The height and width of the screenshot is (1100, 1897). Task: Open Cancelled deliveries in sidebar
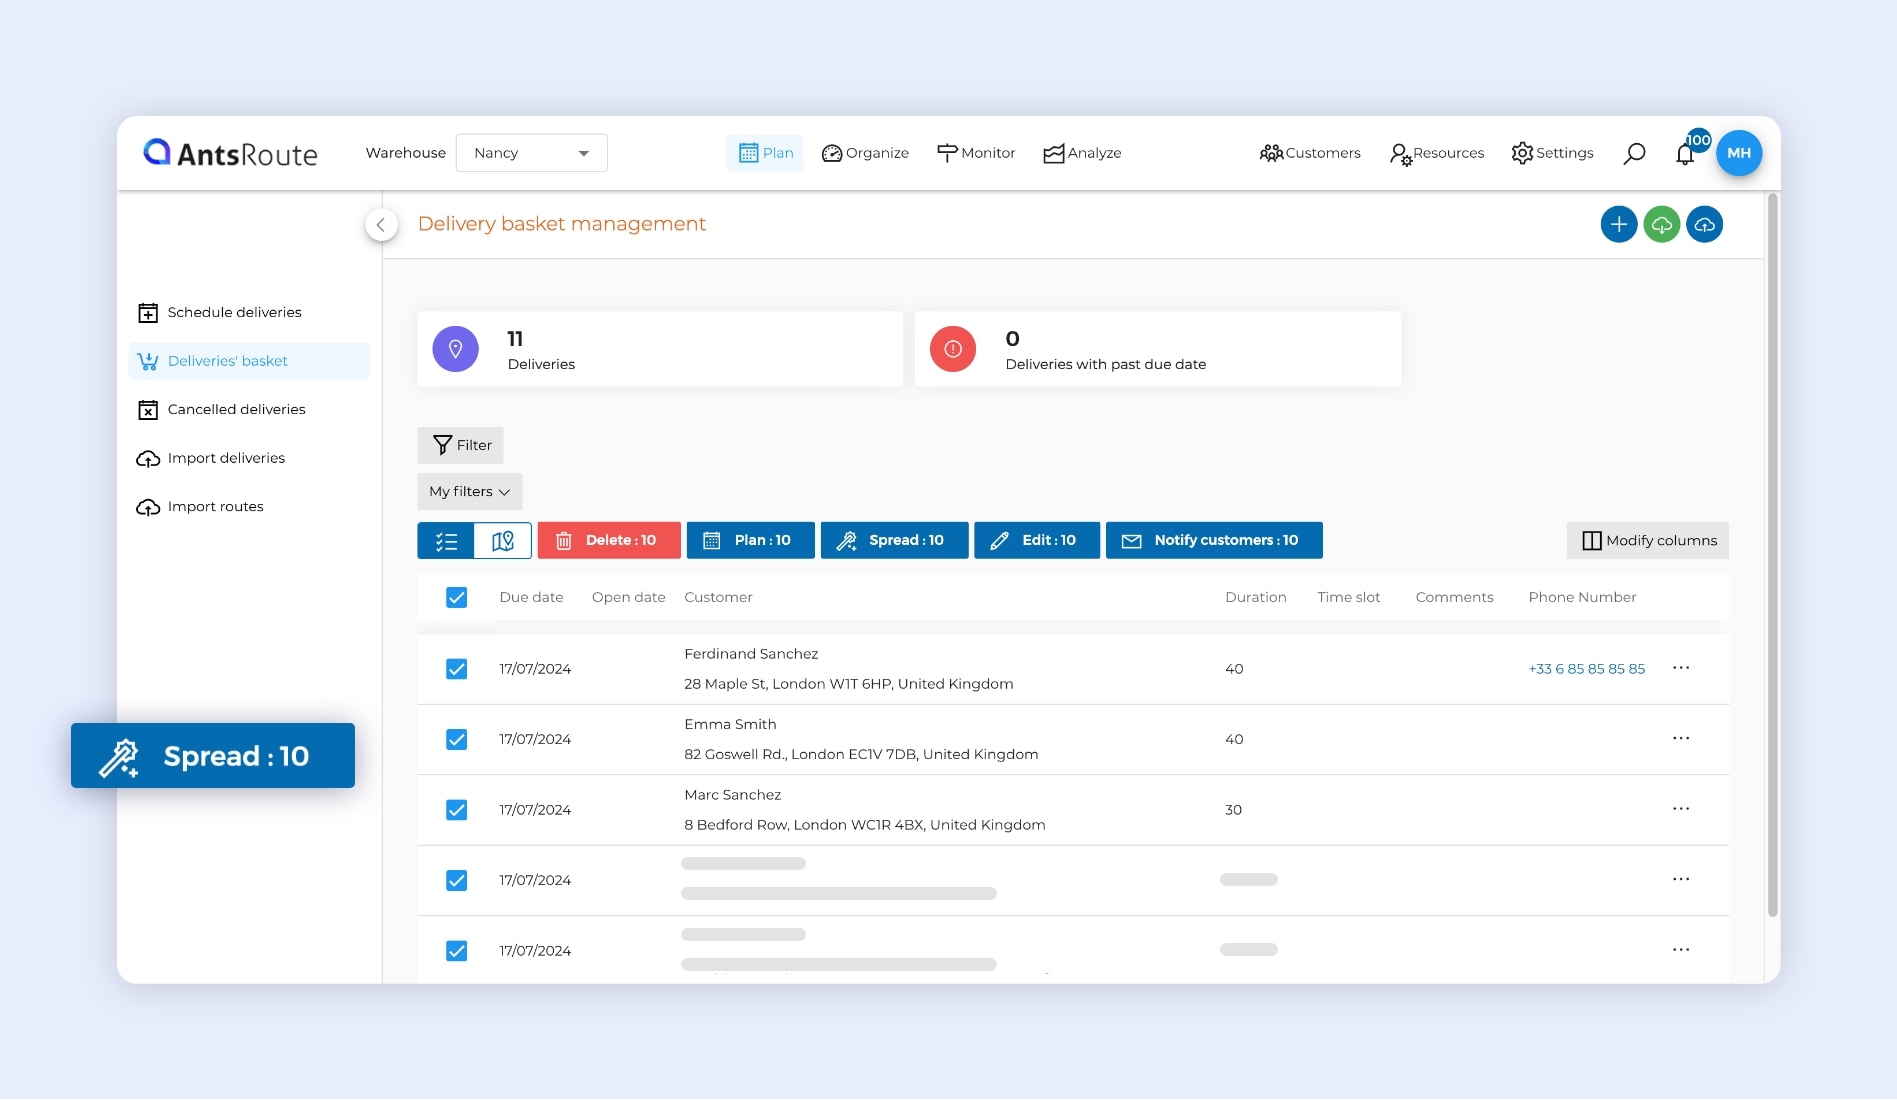[x=236, y=409]
